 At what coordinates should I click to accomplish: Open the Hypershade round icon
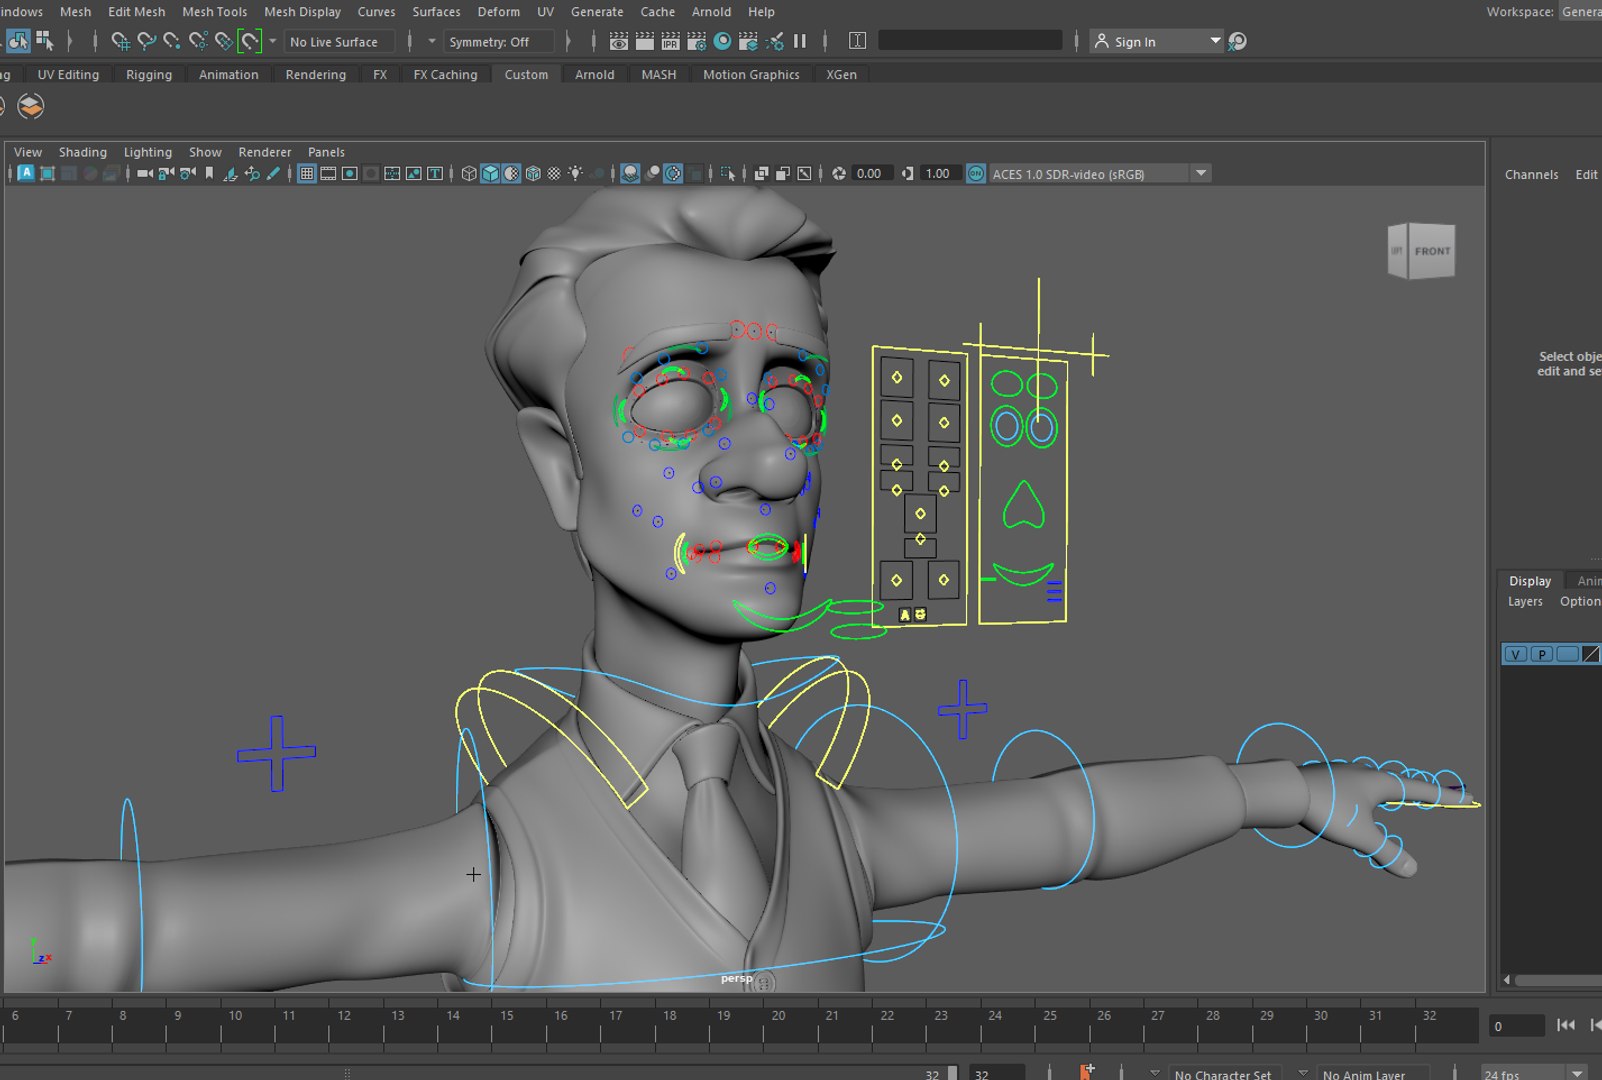coord(722,41)
